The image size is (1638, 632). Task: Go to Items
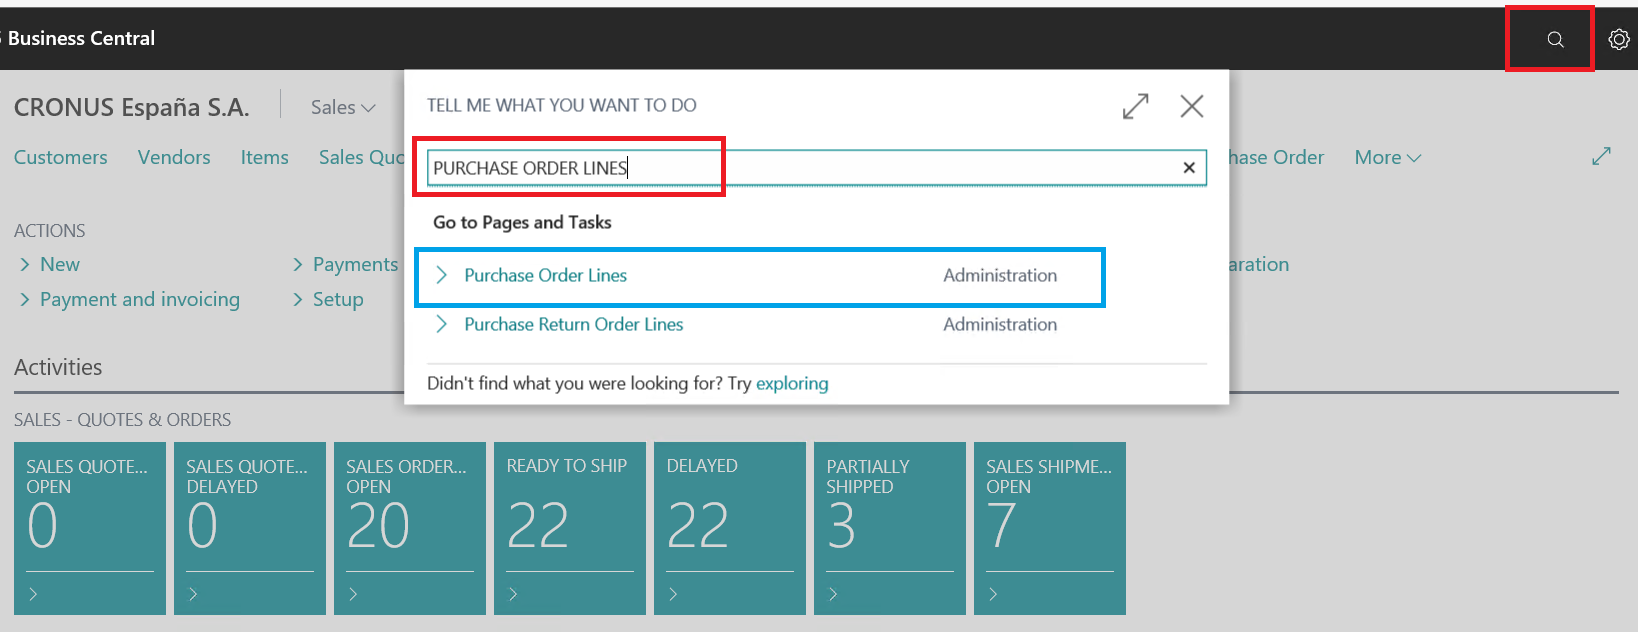tap(265, 157)
